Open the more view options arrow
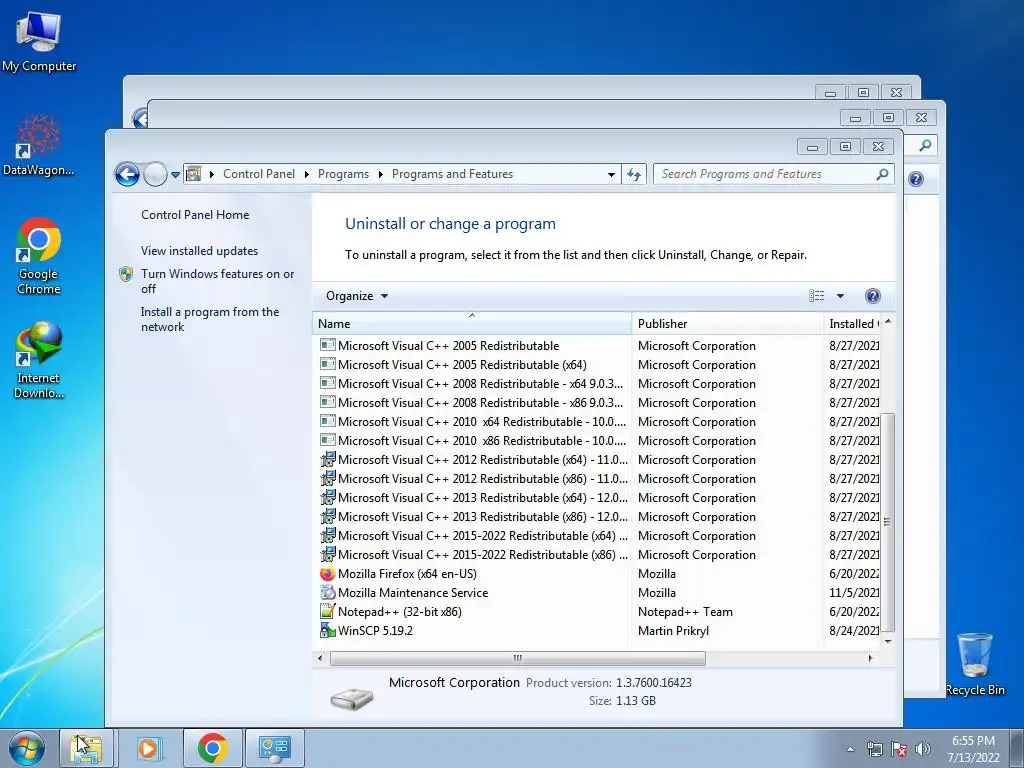Viewport: 1024px width, 768px height. click(840, 296)
